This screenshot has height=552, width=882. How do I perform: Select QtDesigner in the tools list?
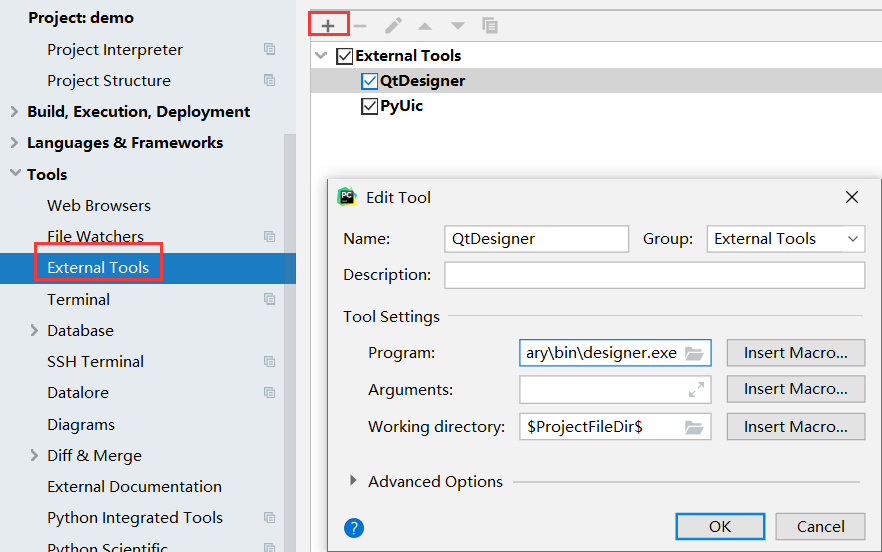click(x=422, y=81)
